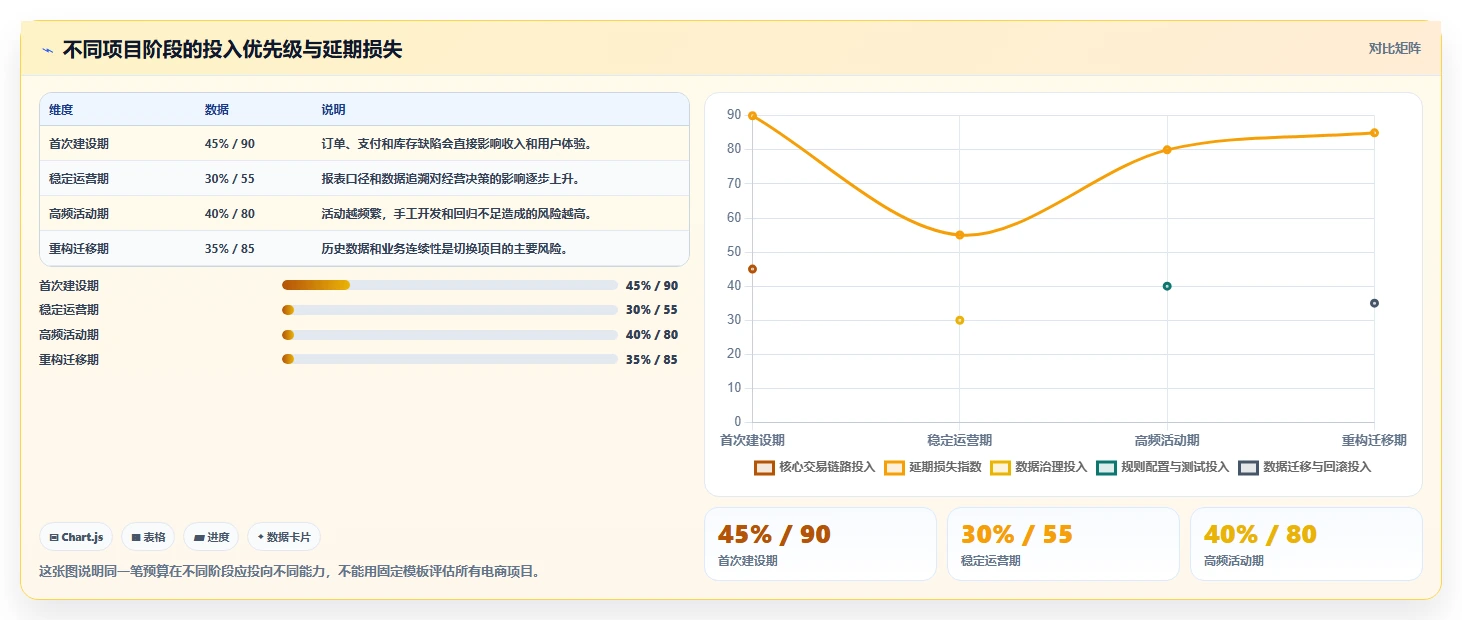The width and height of the screenshot is (1462, 620).
Task: Click the green data point at 40
Action: click(x=1167, y=286)
